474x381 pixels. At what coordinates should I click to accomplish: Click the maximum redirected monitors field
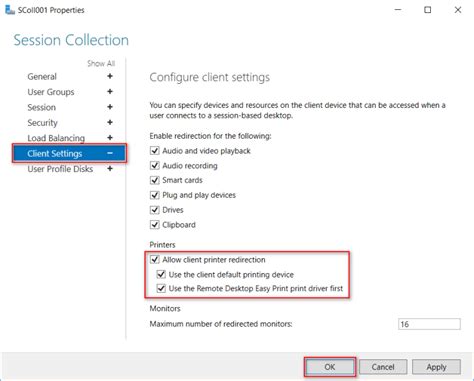[x=429, y=324]
